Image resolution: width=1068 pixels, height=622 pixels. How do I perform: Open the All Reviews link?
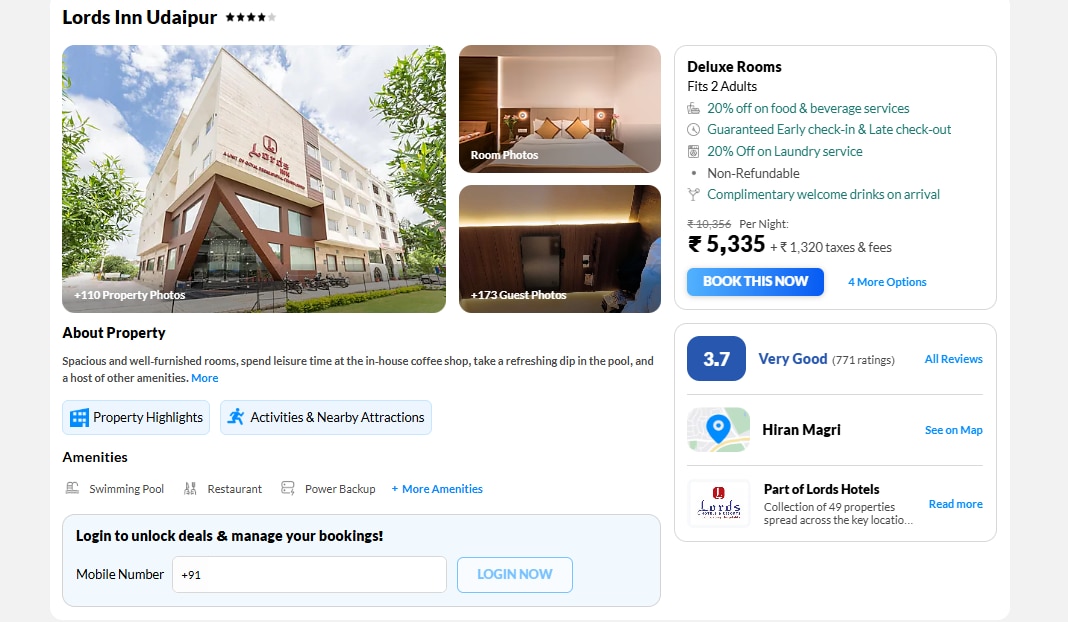point(953,359)
